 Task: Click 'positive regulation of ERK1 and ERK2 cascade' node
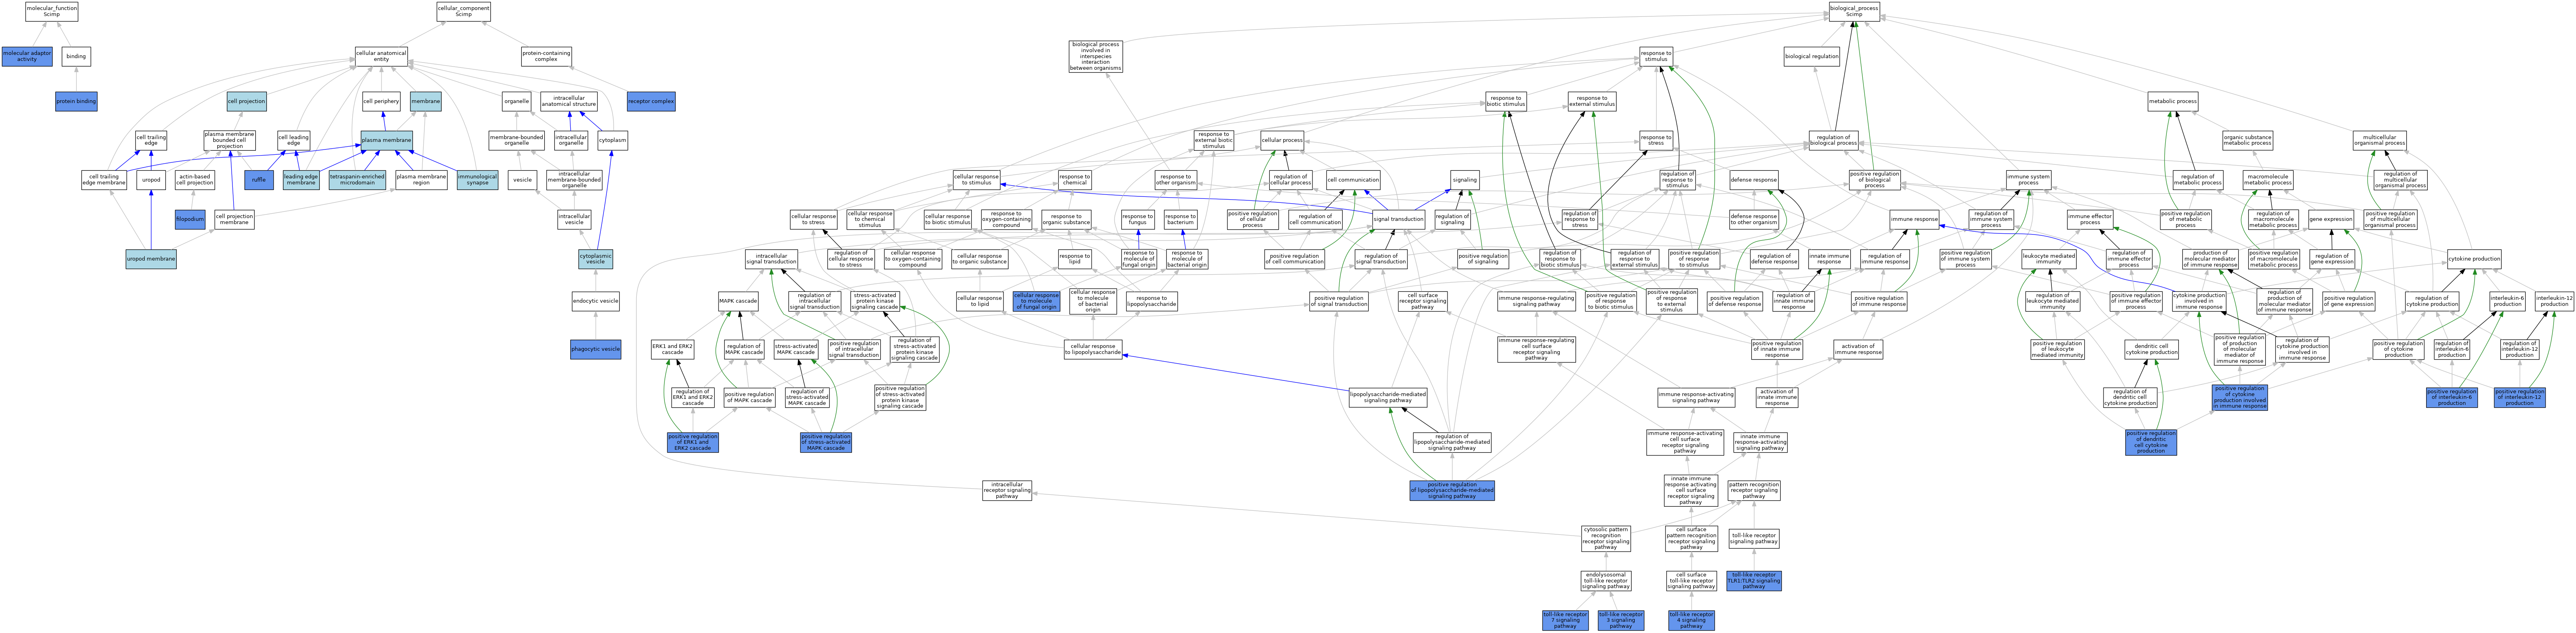(x=693, y=442)
